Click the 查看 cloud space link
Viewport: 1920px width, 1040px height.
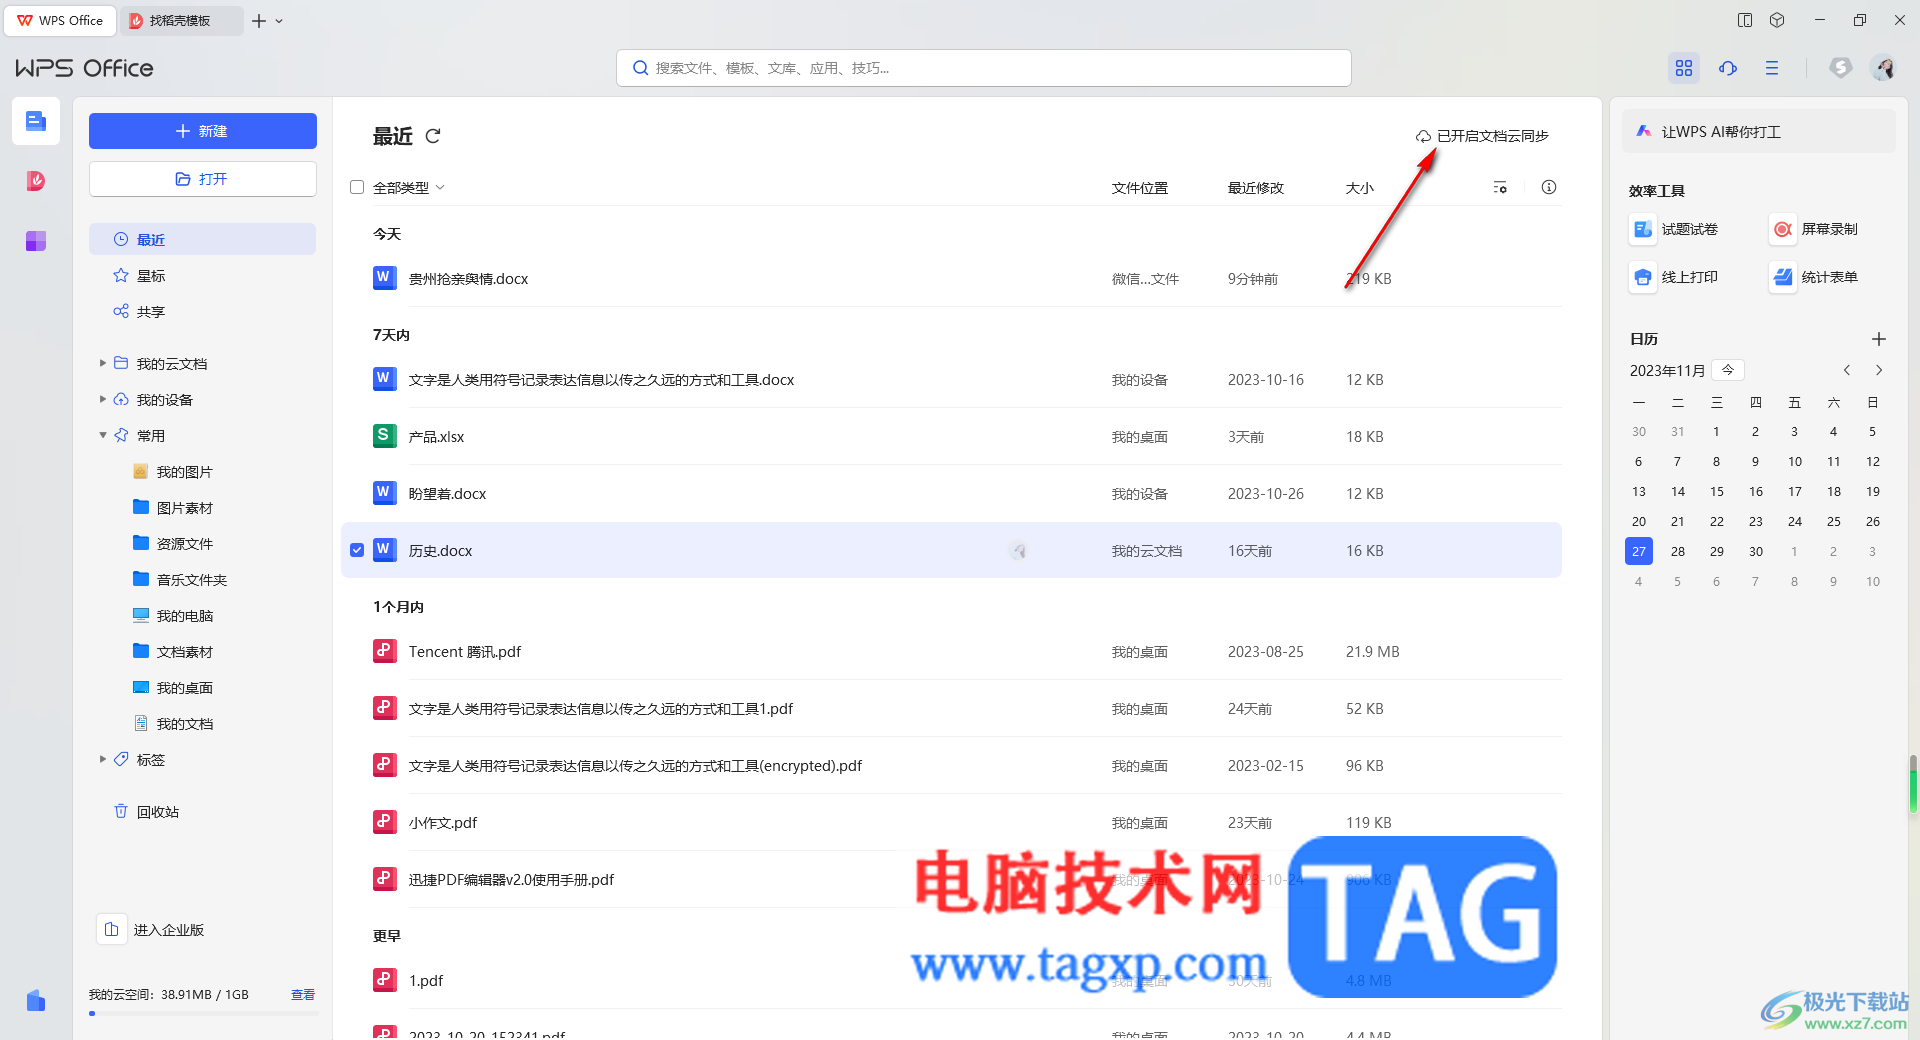pyautogui.click(x=303, y=995)
